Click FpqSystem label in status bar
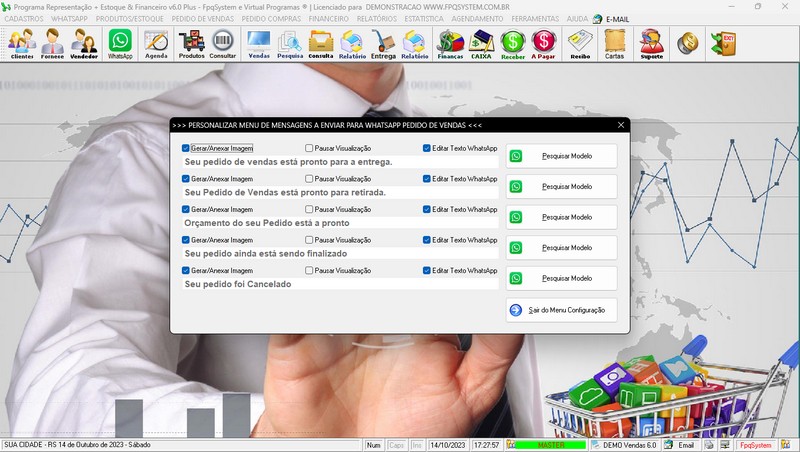Screen dimensions: 800x452 pyautogui.click(x=756, y=445)
